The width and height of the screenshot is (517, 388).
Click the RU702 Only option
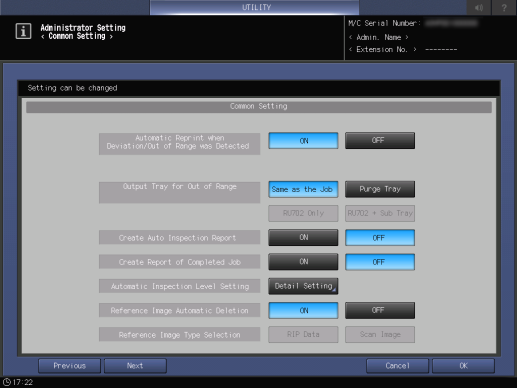click(303, 213)
